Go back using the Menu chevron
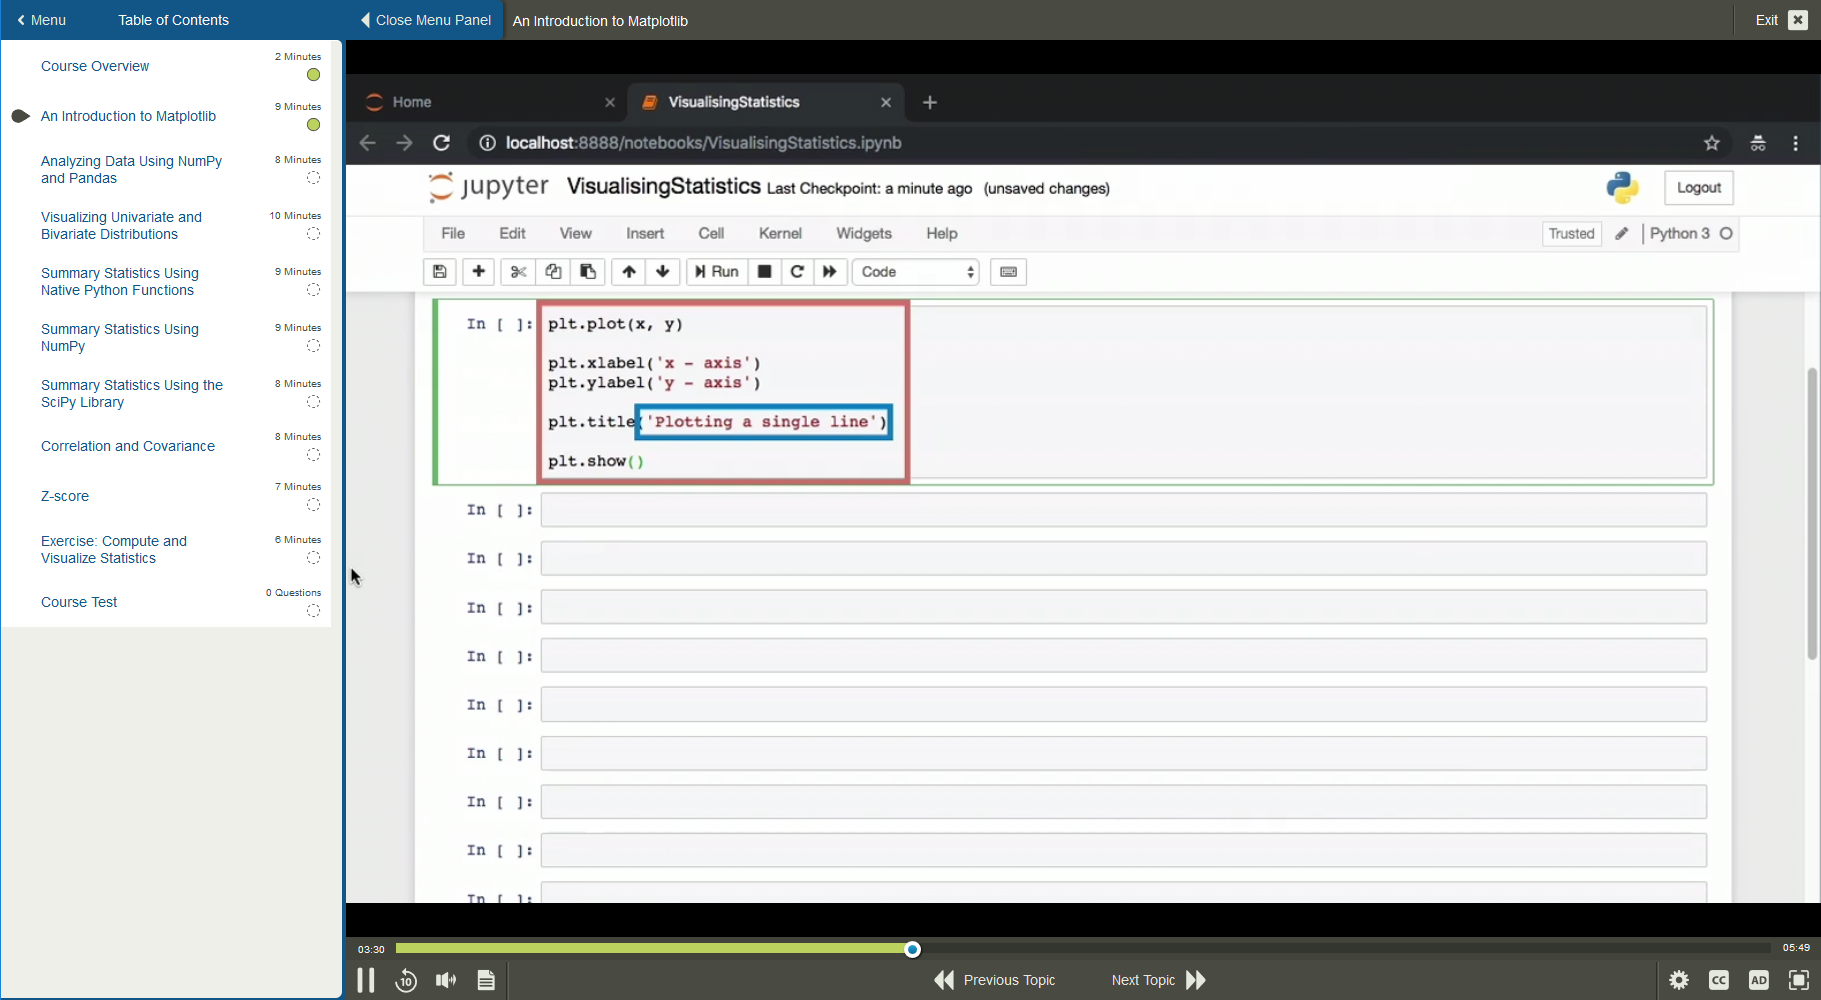 (x=41, y=20)
